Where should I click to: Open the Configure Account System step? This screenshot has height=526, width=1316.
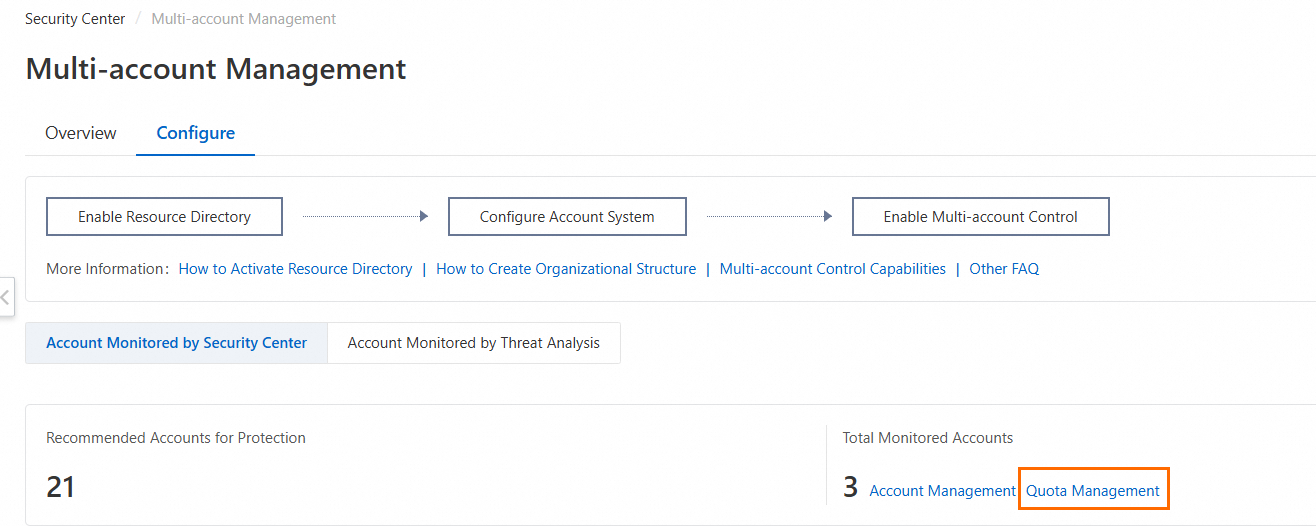pyautogui.click(x=567, y=216)
